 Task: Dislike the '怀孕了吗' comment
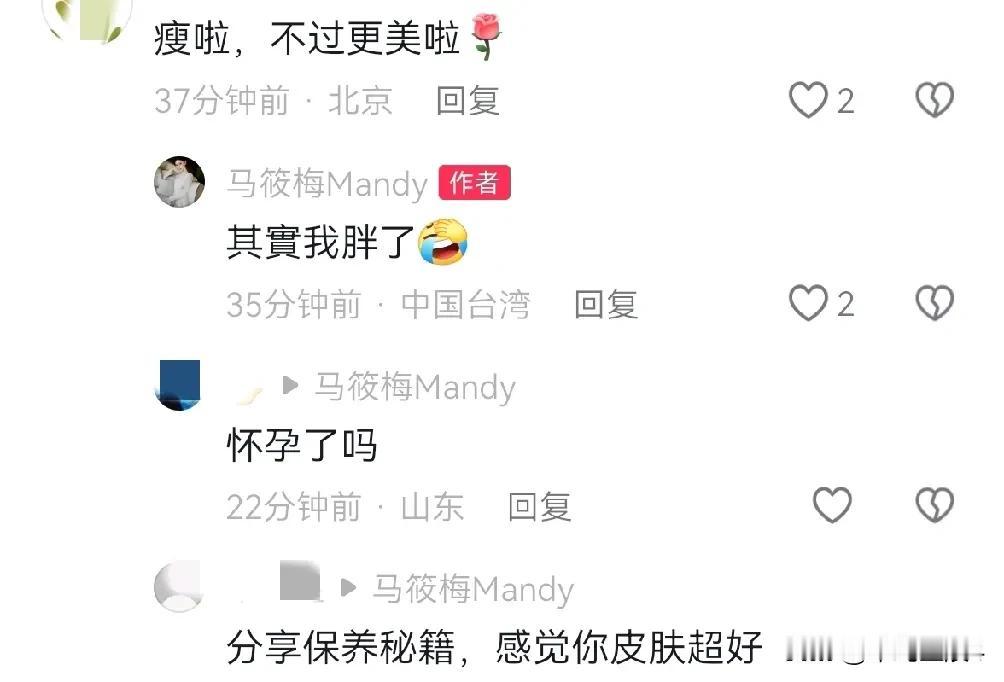(x=934, y=505)
